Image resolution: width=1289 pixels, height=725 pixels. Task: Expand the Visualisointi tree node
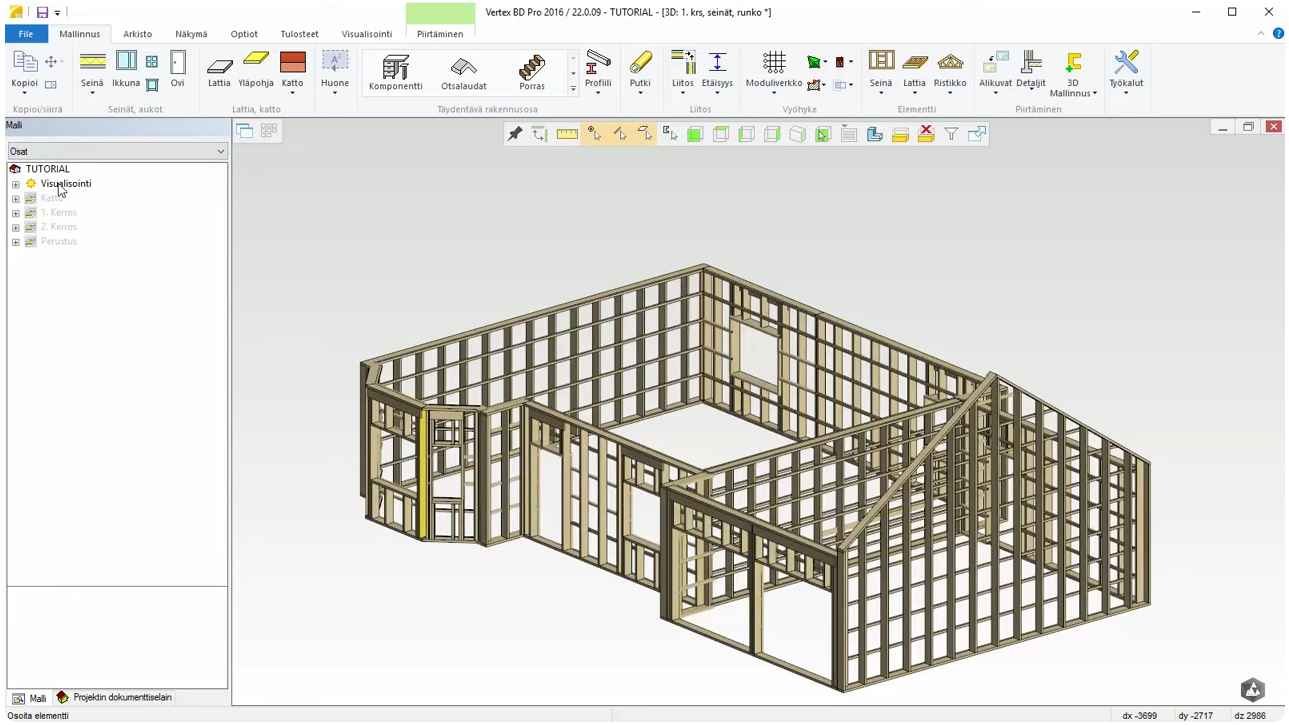coord(15,184)
